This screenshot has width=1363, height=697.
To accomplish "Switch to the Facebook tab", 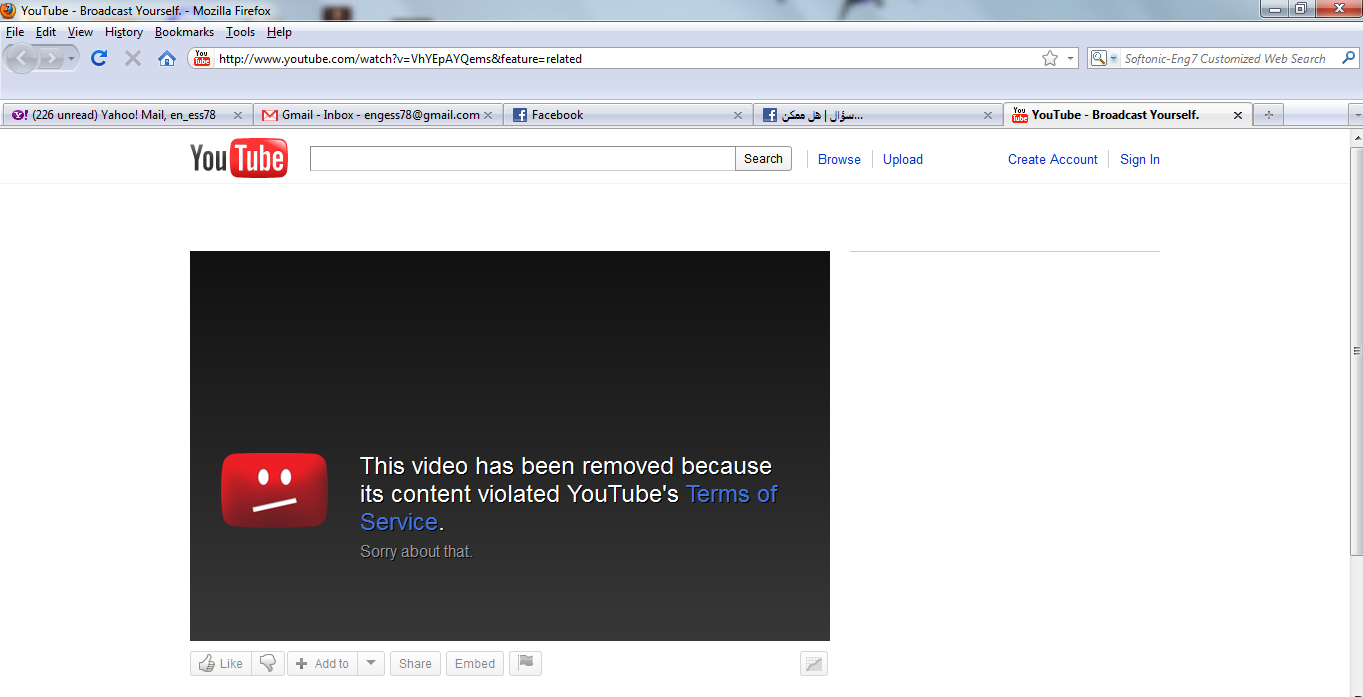I will point(627,115).
